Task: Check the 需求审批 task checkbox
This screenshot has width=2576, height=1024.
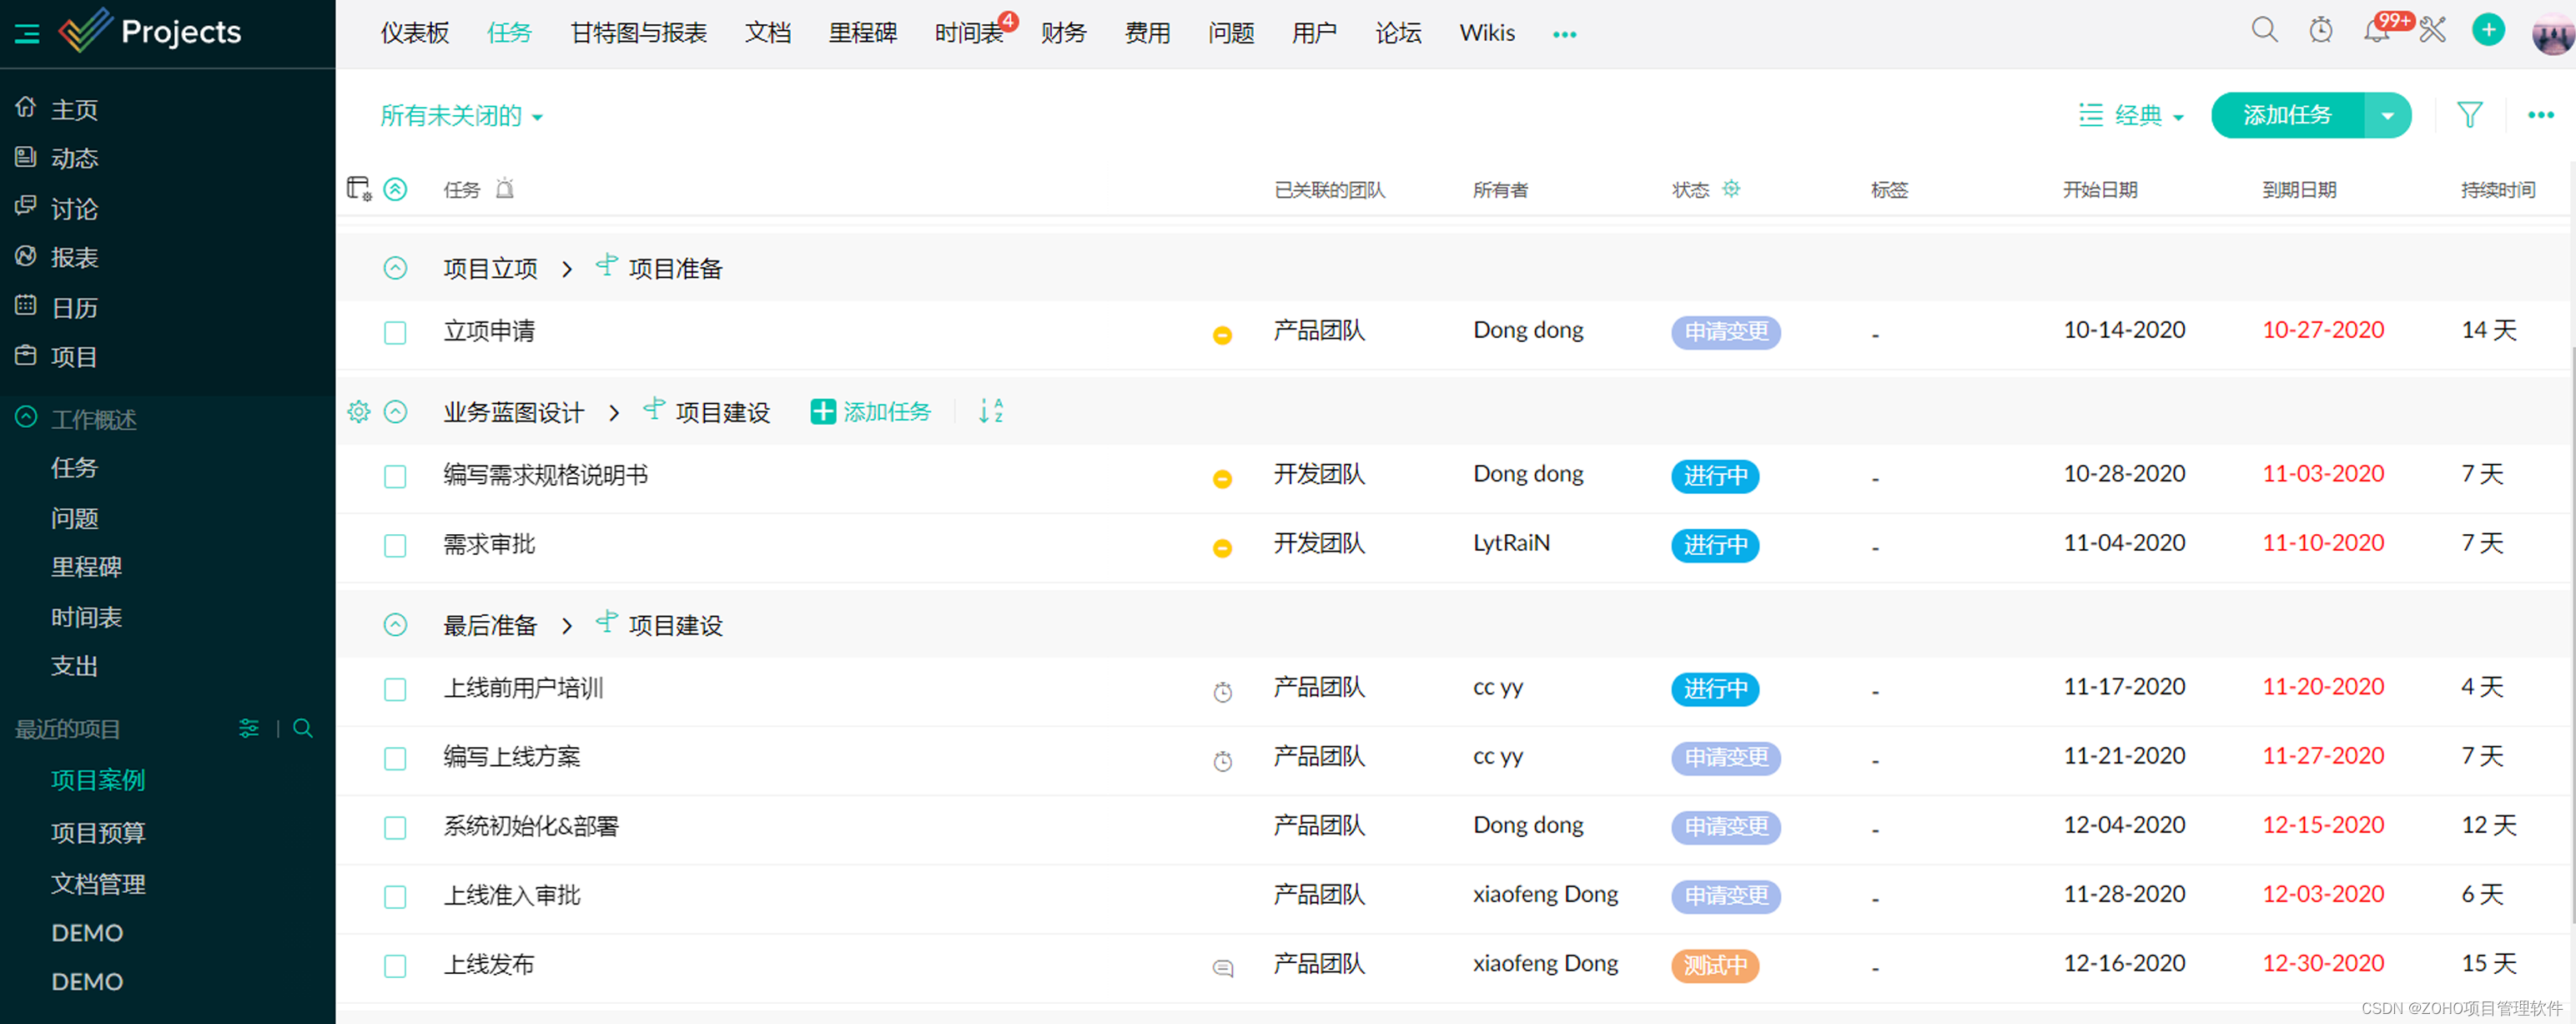Action: [395, 546]
